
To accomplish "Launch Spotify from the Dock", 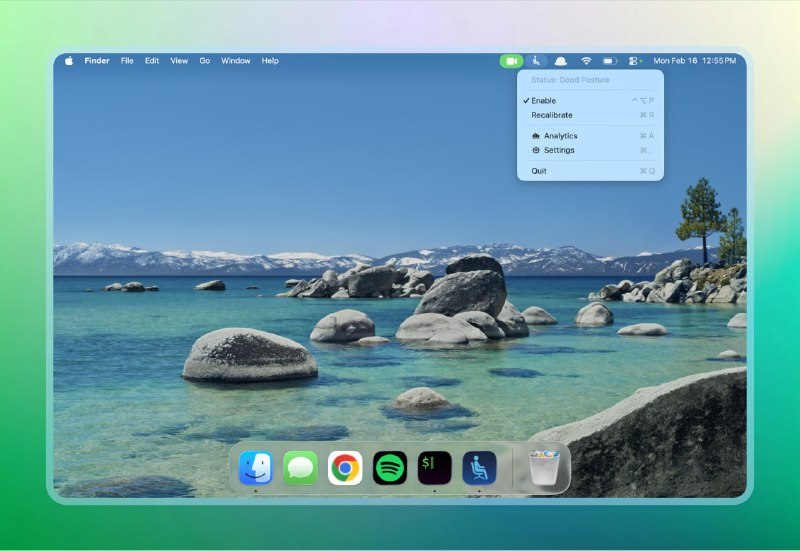I will click(x=390, y=468).
